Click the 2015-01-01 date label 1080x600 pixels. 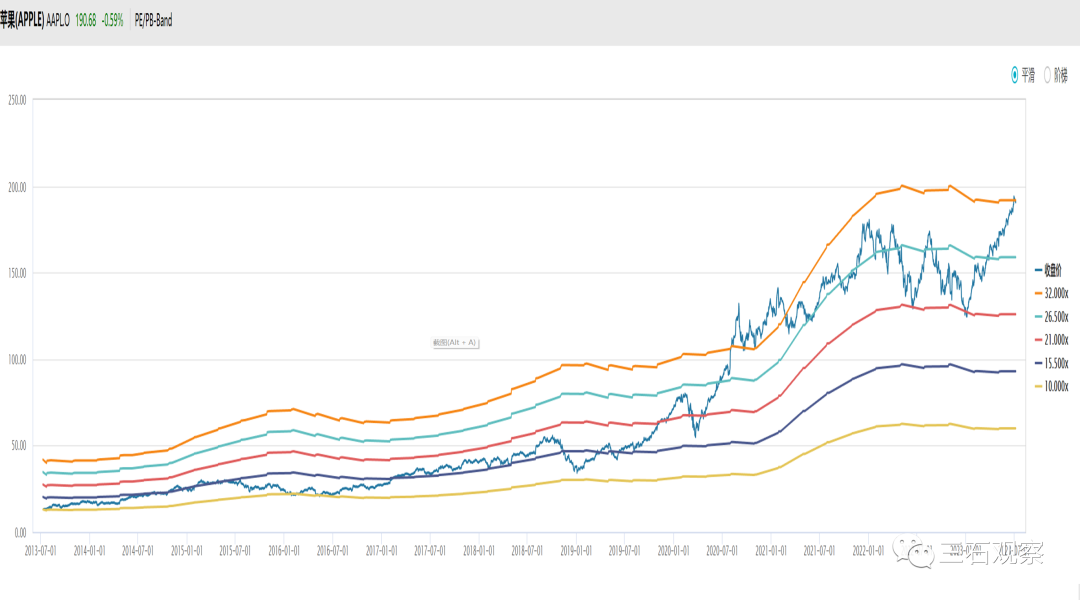tap(187, 551)
